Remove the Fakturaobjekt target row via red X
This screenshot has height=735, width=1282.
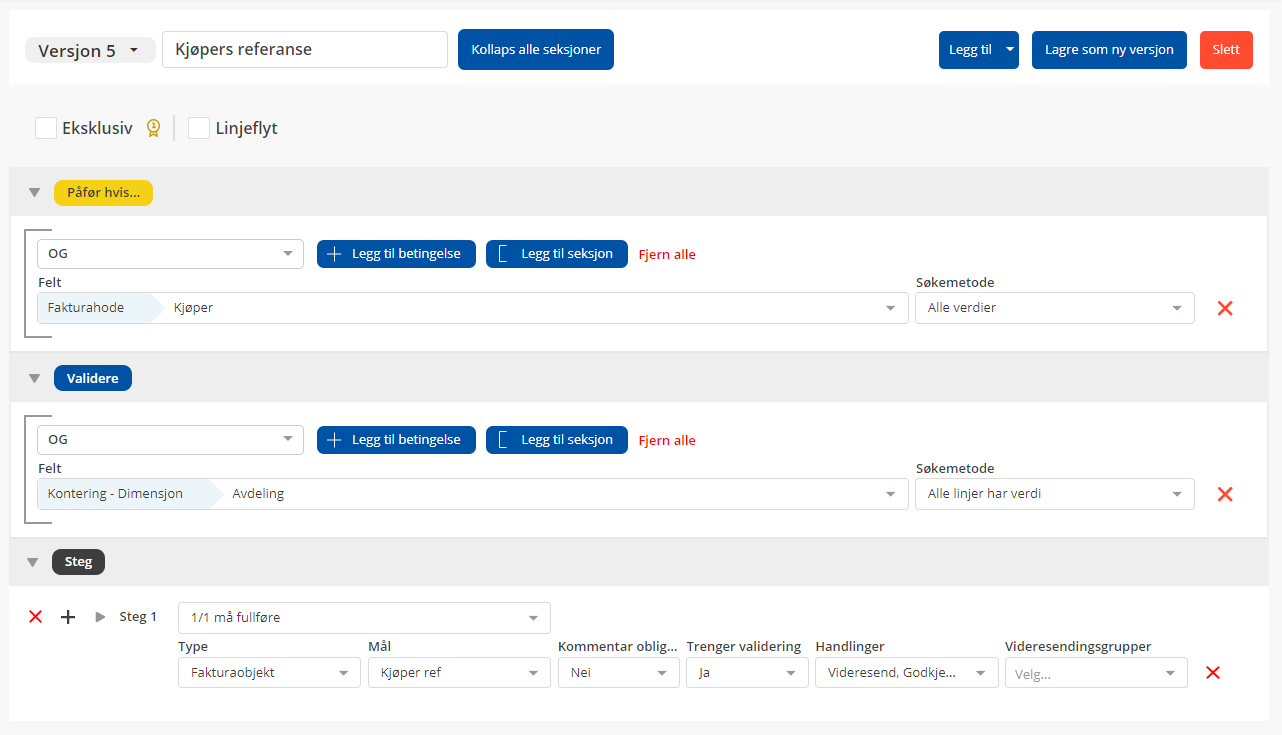1213,673
